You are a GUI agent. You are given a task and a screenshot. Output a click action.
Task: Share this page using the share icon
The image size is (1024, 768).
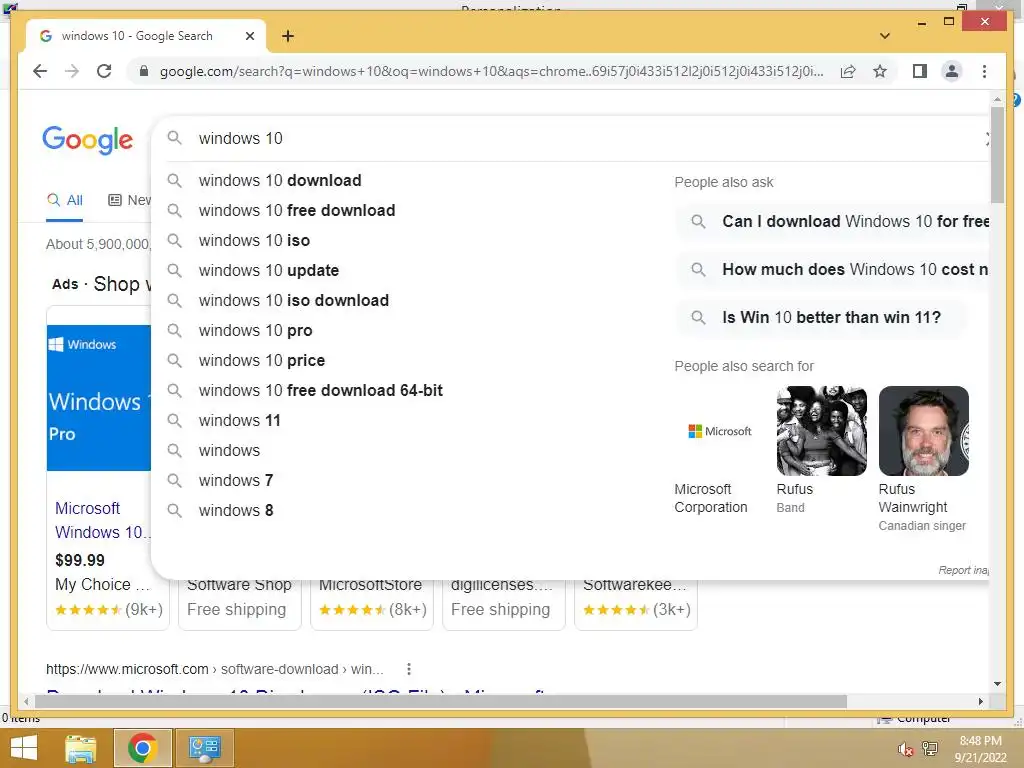848,71
